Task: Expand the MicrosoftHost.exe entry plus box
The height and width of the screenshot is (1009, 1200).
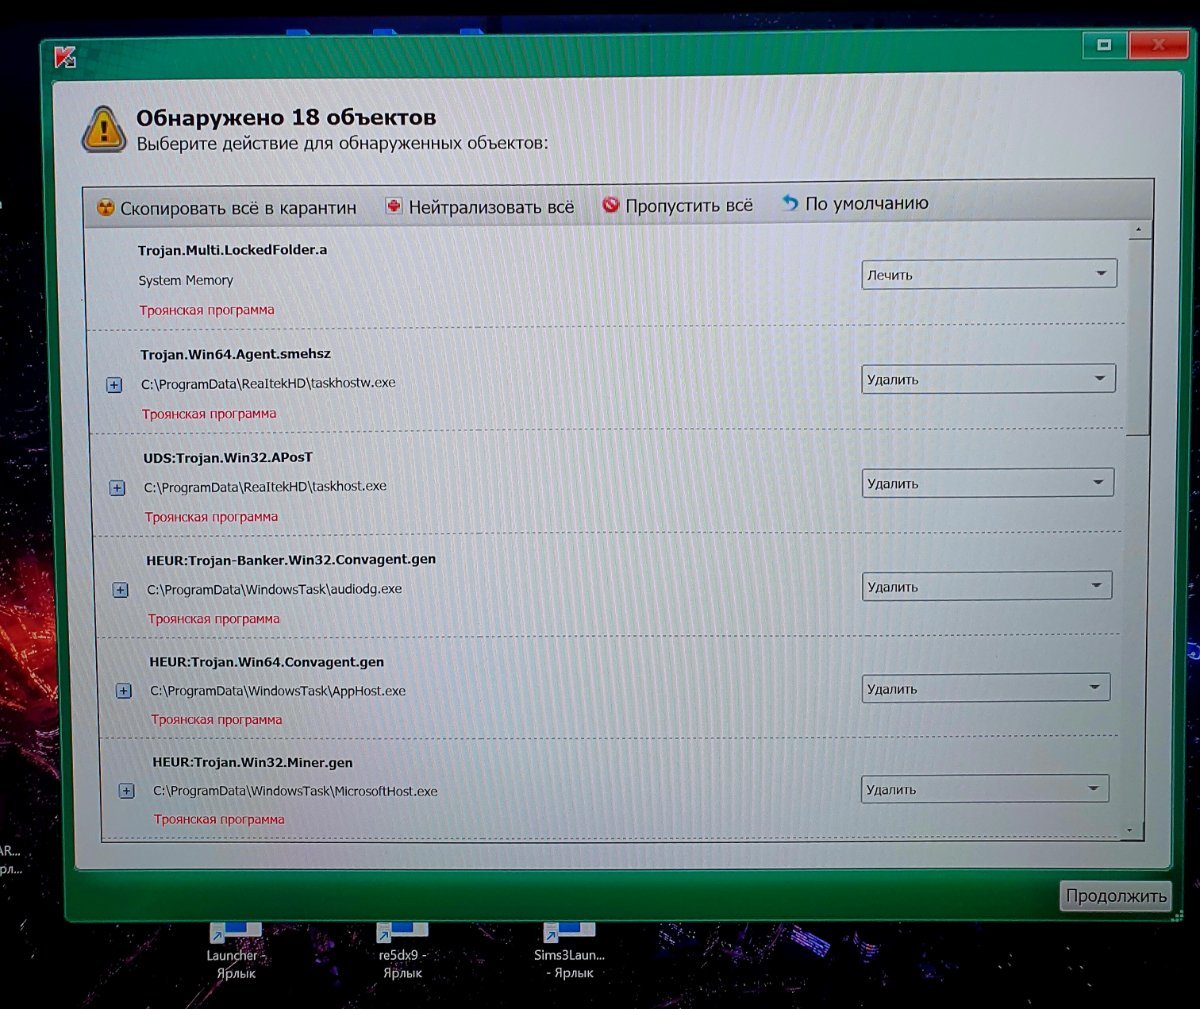Action: (127, 791)
